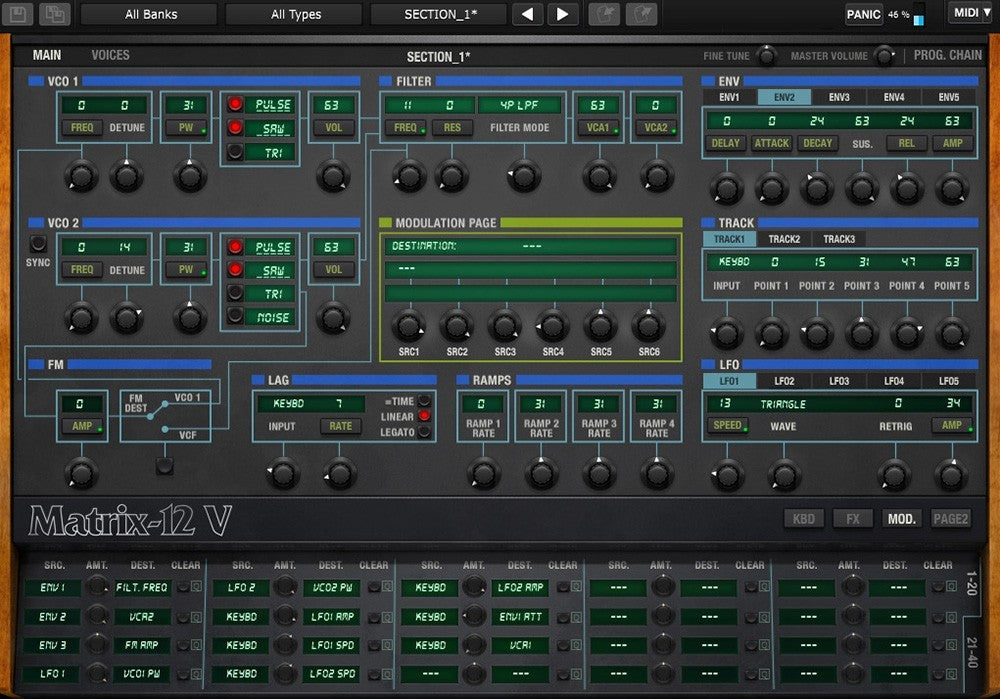This screenshot has height=699, width=1000.
Task: Switch to the PAGE2 tab
Action: [950, 519]
